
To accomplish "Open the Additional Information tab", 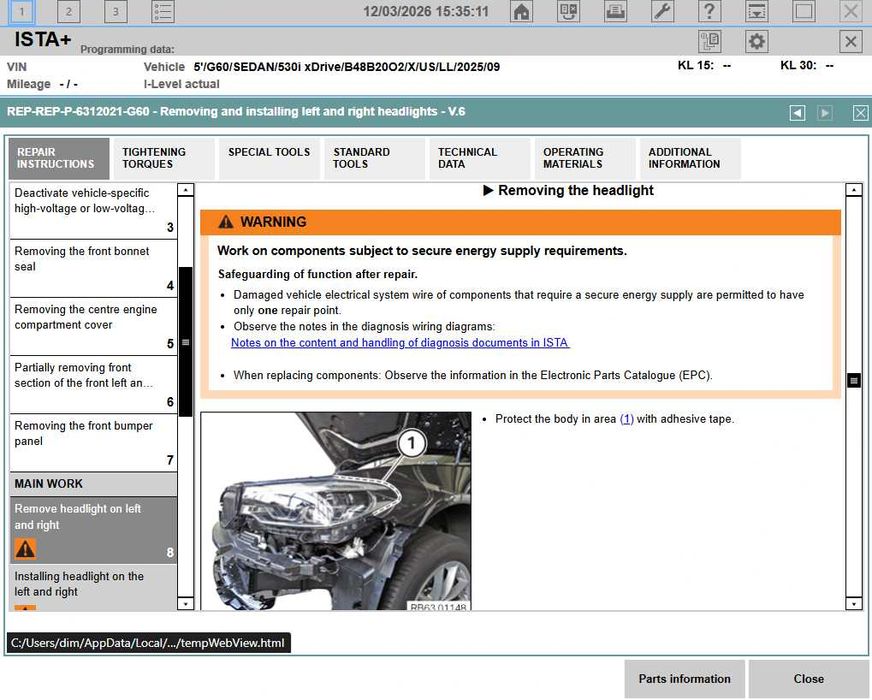I will coord(690,158).
